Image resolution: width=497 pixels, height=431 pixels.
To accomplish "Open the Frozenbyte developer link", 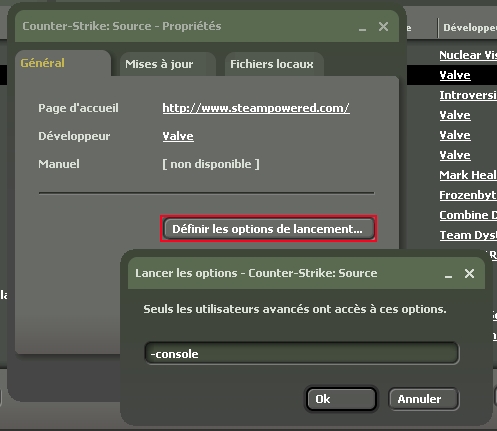I will 468,195.
